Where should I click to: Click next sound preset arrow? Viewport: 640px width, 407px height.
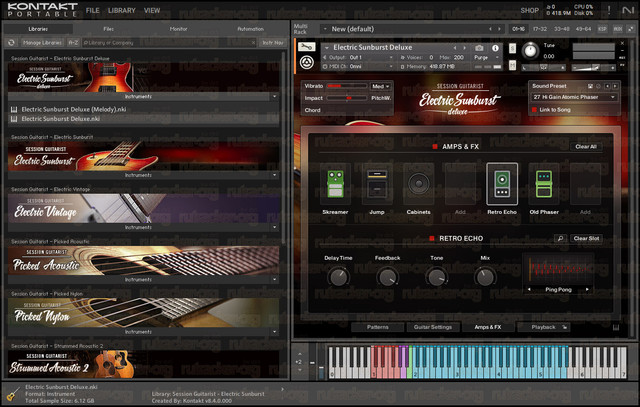tap(615, 86)
